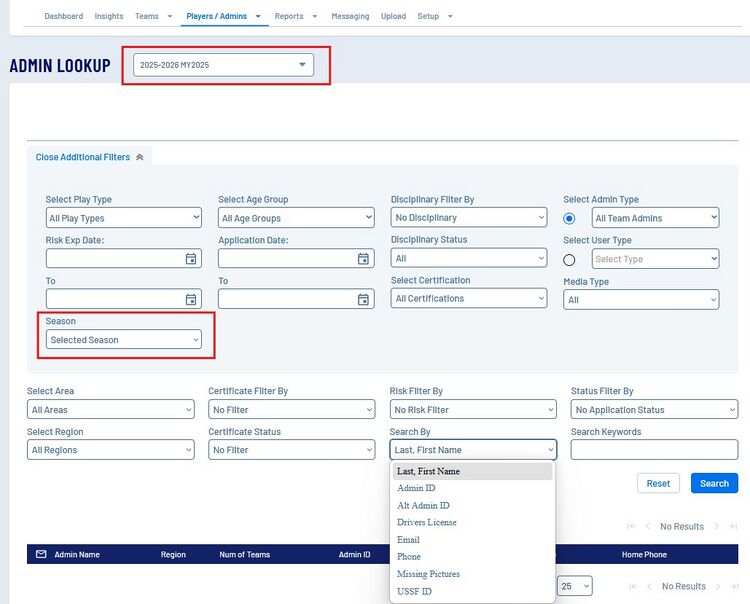Open the Application Date calendar picker
The width and height of the screenshot is (750, 604).
364,259
